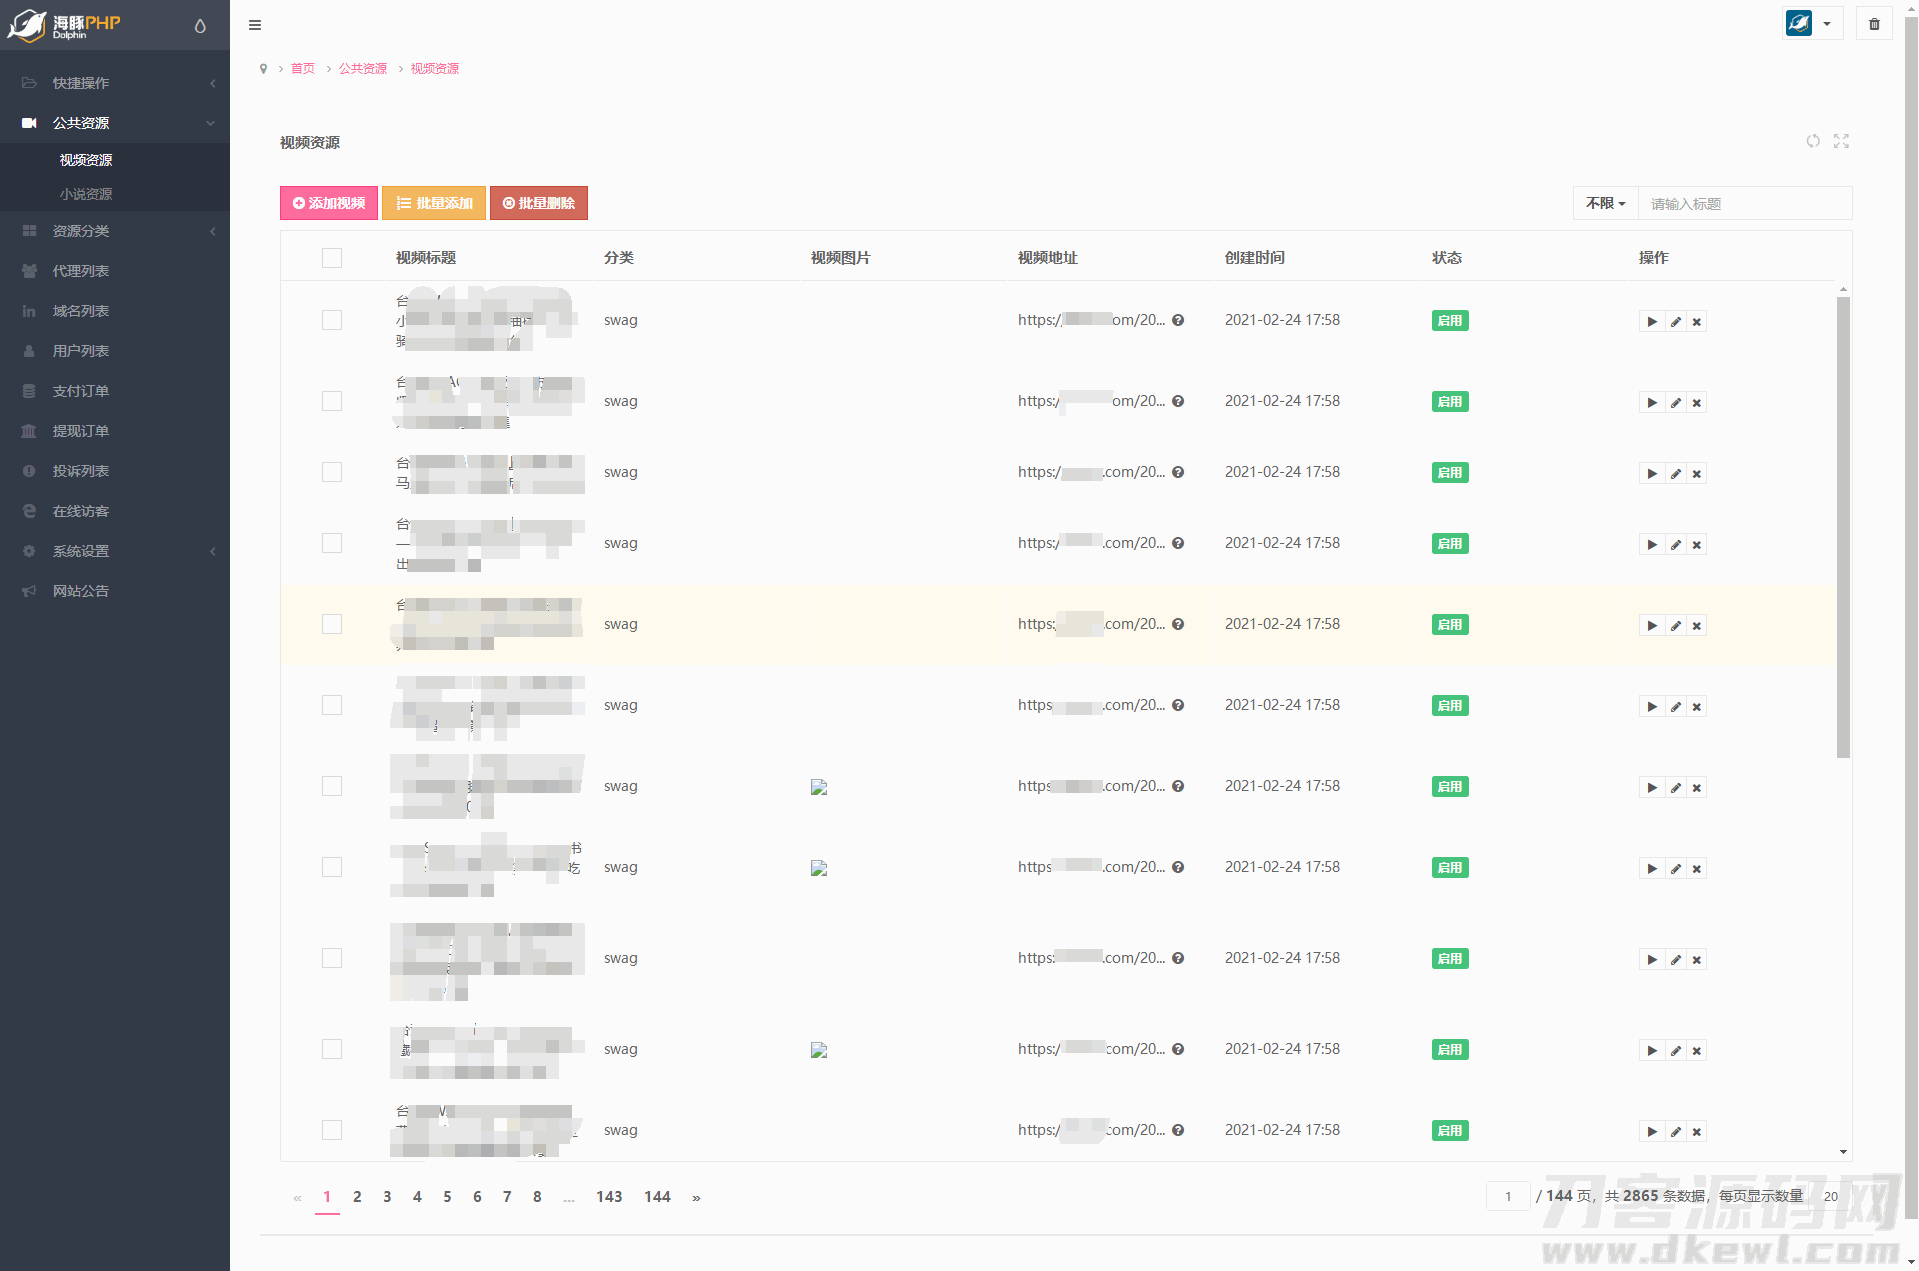1919x1271 pixels.
Task: Click the hamburger sidebar toggle icon
Action: pyautogui.click(x=255, y=25)
